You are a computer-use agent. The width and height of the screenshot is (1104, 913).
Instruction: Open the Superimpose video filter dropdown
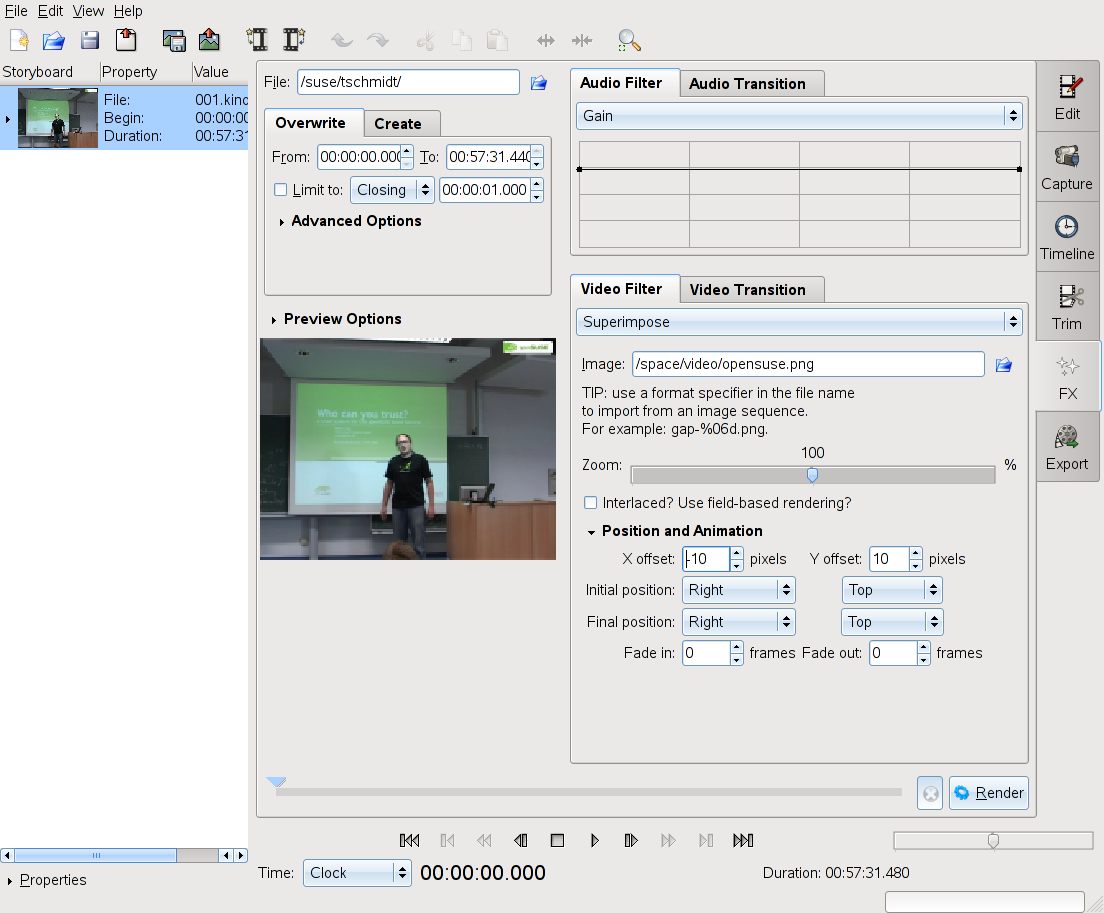point(799,322)
